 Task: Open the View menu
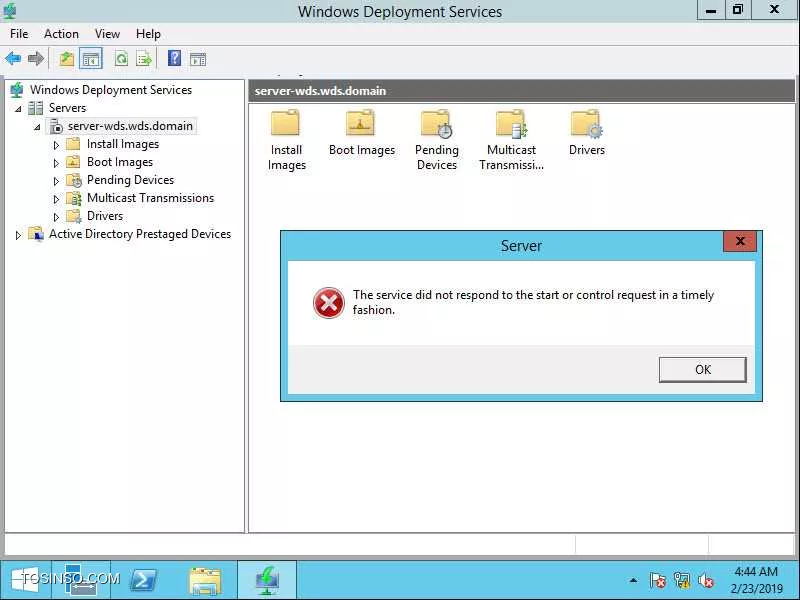(107, 34)
